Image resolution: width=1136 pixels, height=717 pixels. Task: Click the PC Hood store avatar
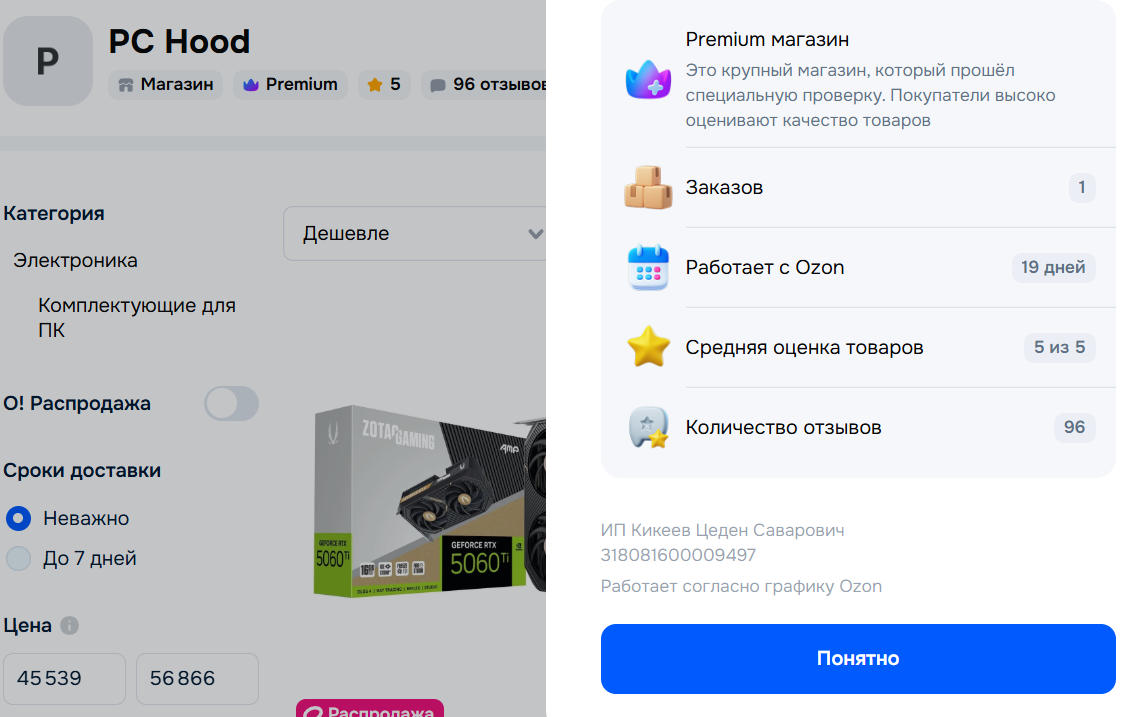48,61
